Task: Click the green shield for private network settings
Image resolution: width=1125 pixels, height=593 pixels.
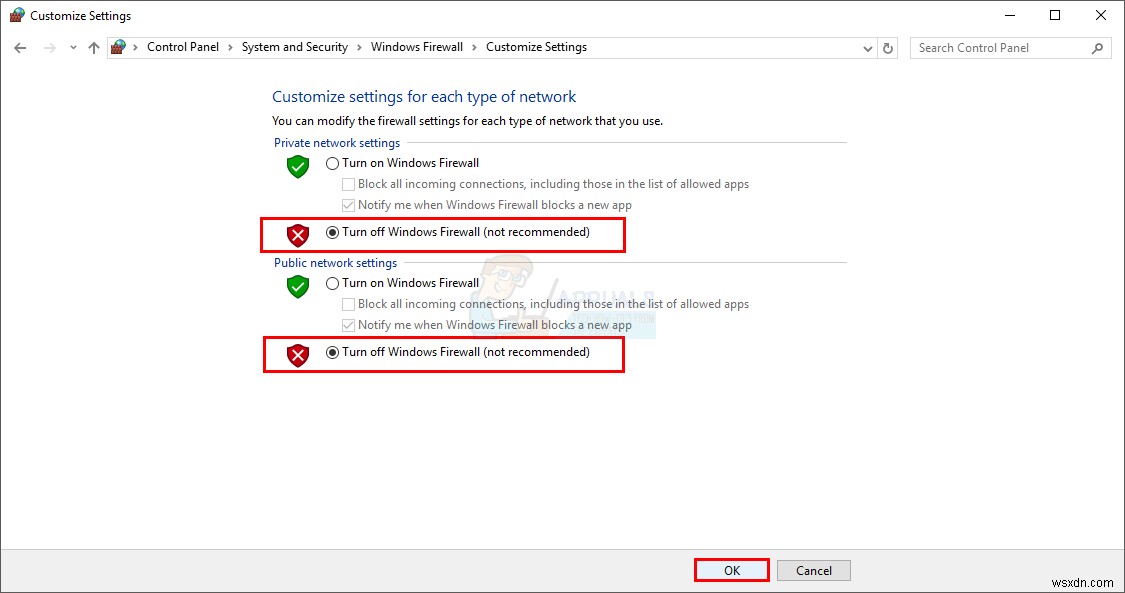Action: tap(297, 167)
